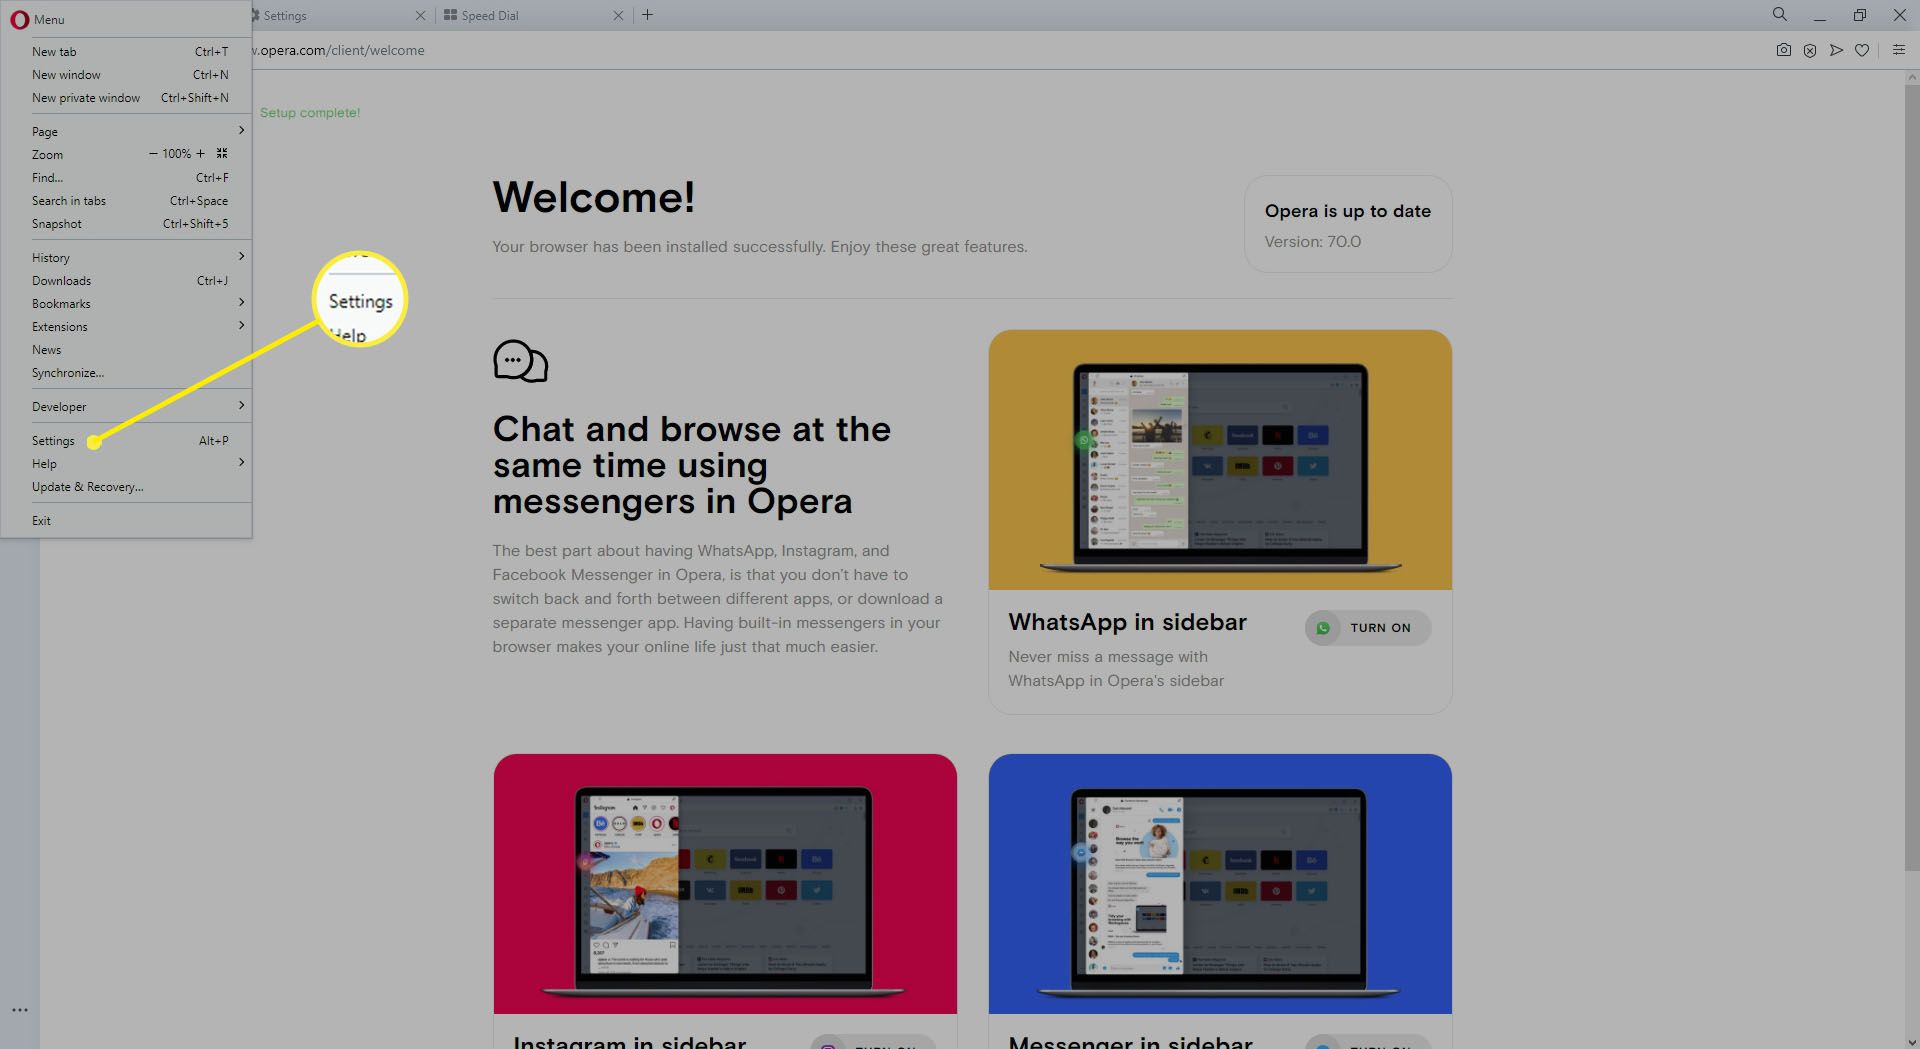Click the Messenger laptop preview image
The image size is (1920, 1049).
[x=1220, y=884]
